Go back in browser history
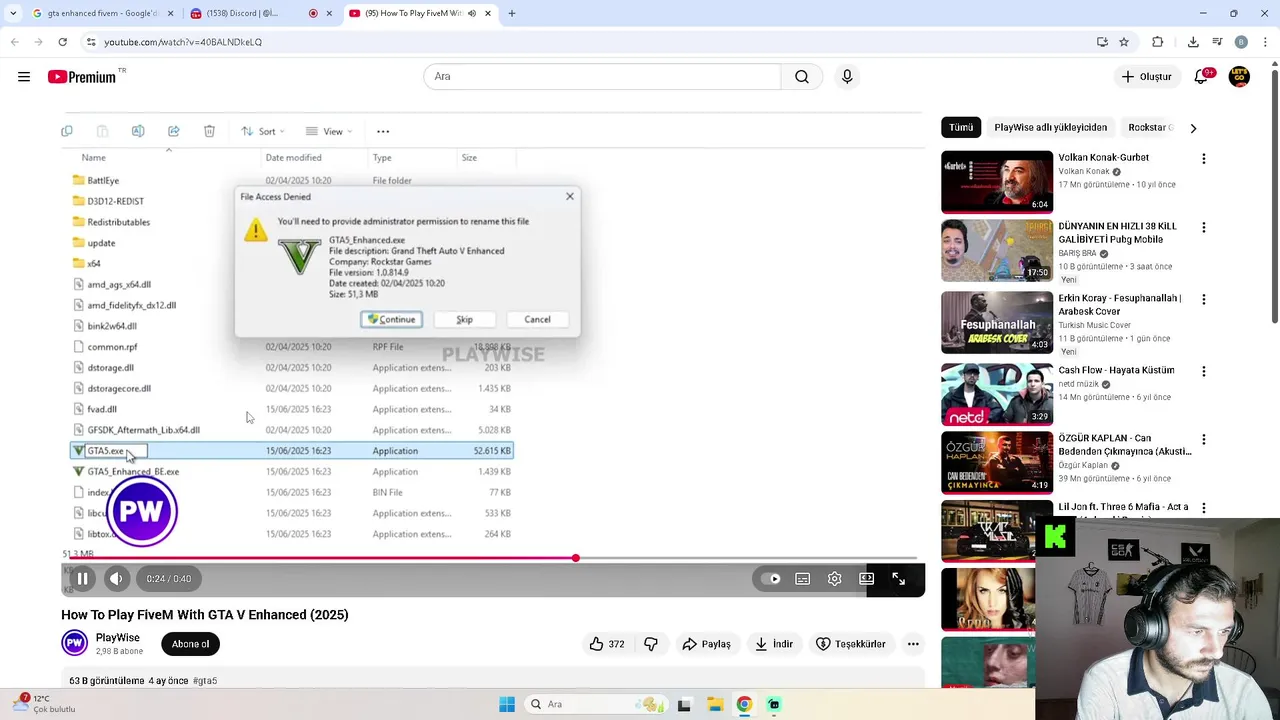 [15, 42]
